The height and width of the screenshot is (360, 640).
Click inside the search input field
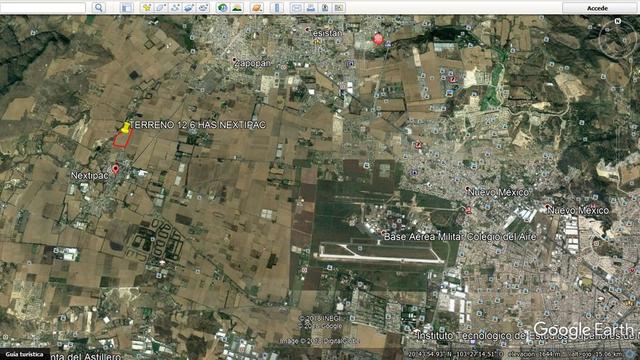[x=43, y=7]
